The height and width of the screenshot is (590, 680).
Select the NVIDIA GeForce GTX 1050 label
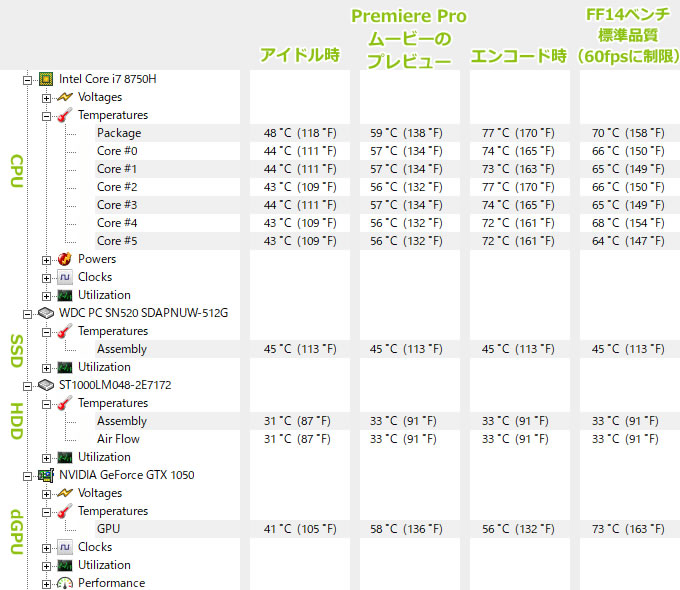127,475
